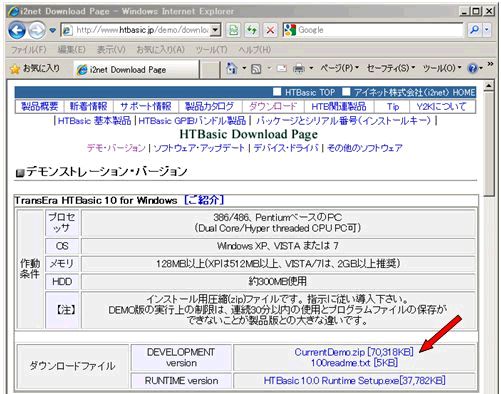Click the vertical scrollbar thumb
The width and height of the screenshot is (501, 394).
click(x=489, y=144)
